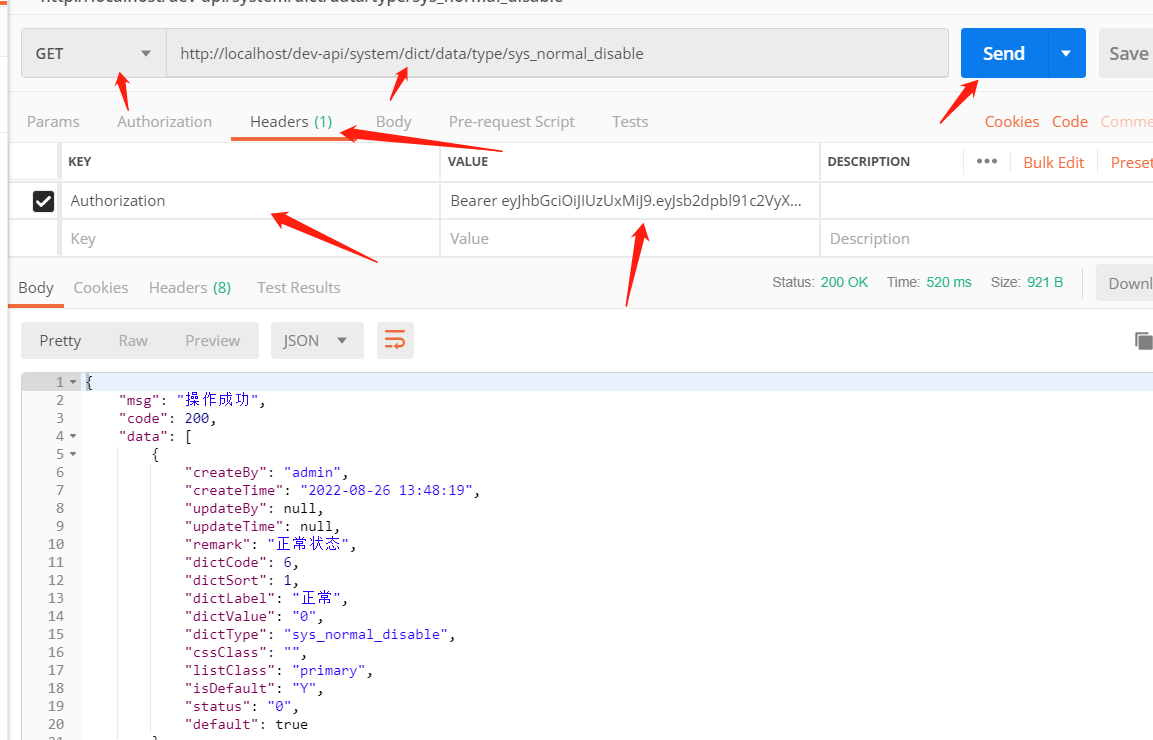
Task: Switch to the Test Results response tab
Action: click(x=298, y=288)
